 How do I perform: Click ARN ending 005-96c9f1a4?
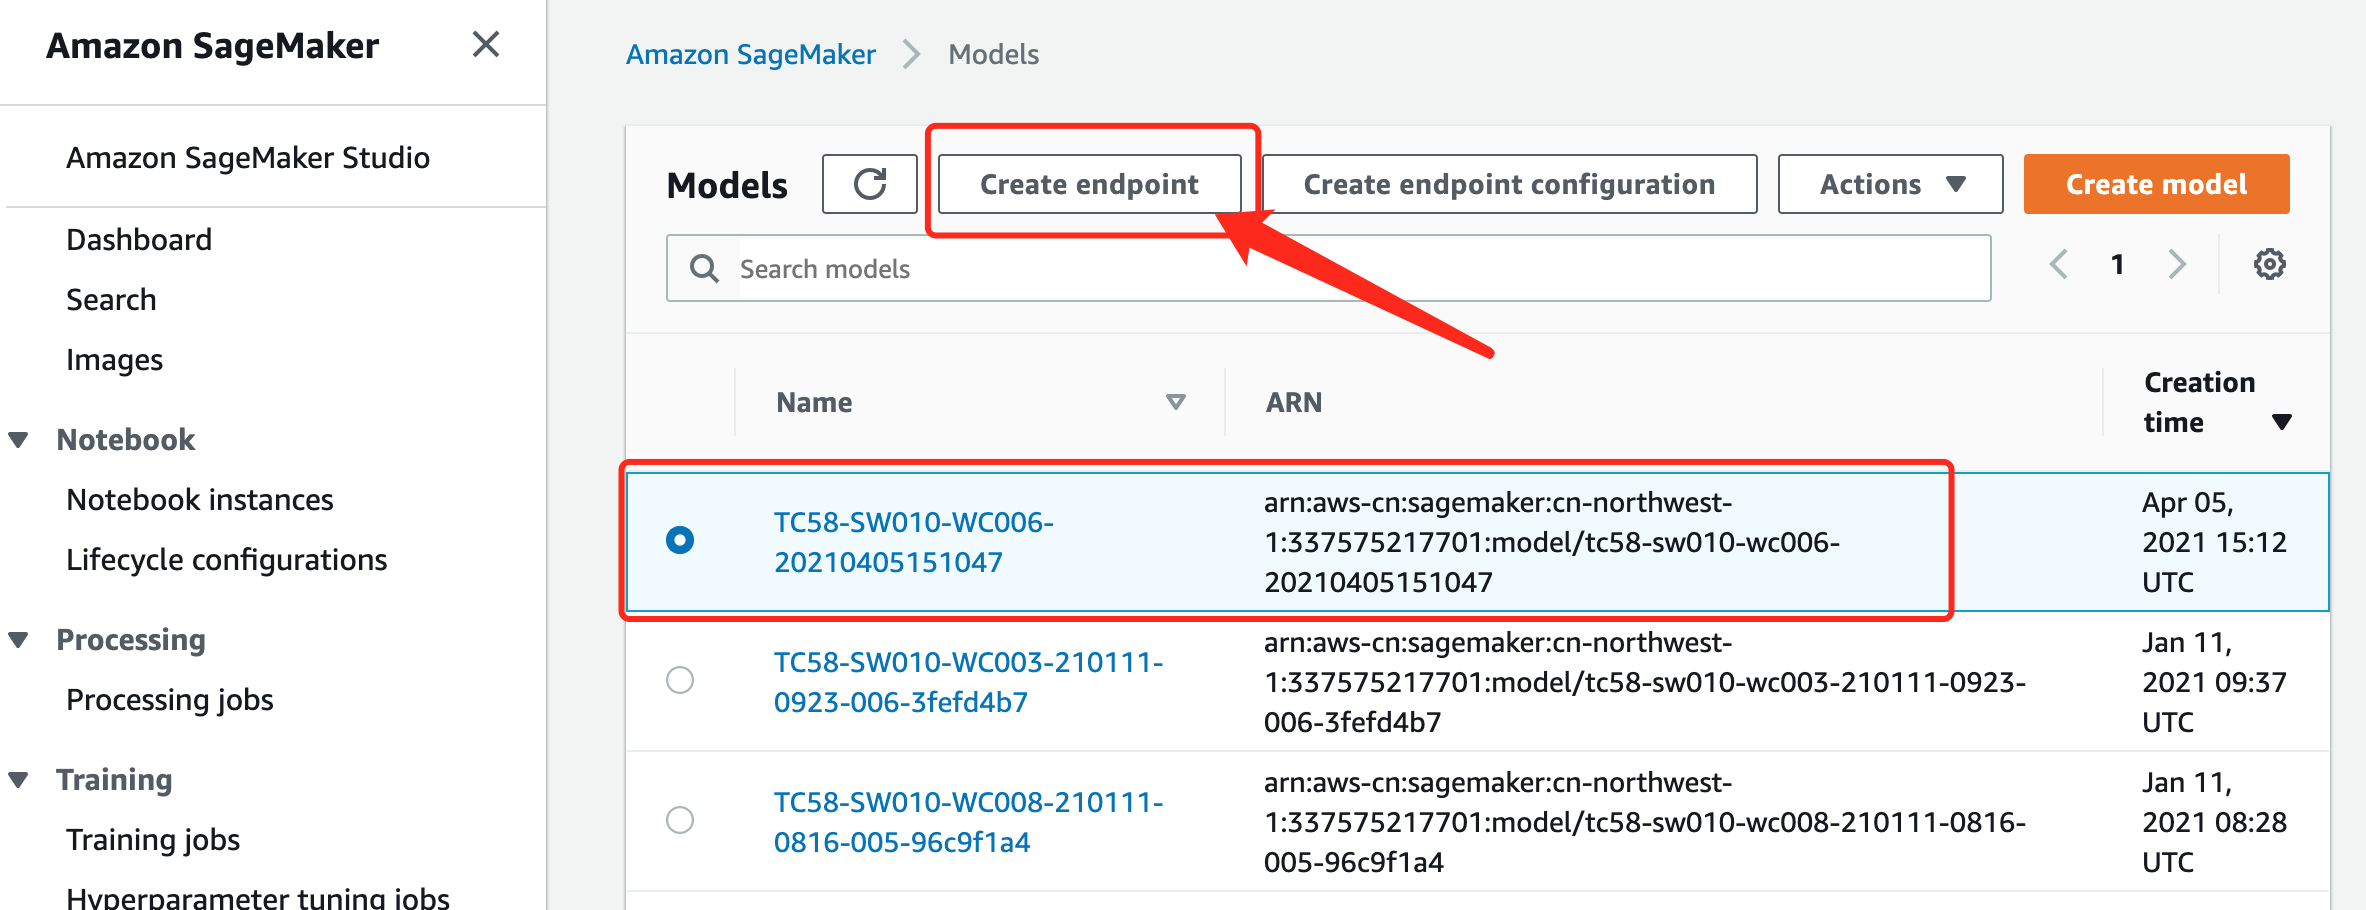pyautogui.click(x=1645, y=822)
